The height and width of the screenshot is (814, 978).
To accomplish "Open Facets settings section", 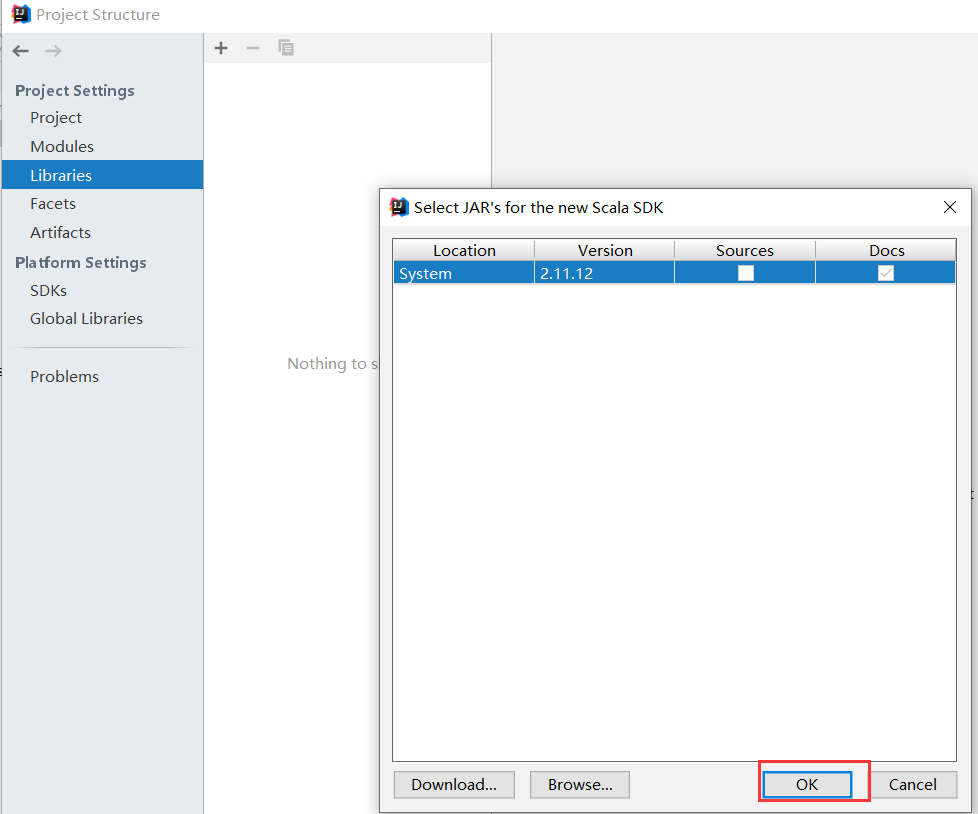I will 53,204.
